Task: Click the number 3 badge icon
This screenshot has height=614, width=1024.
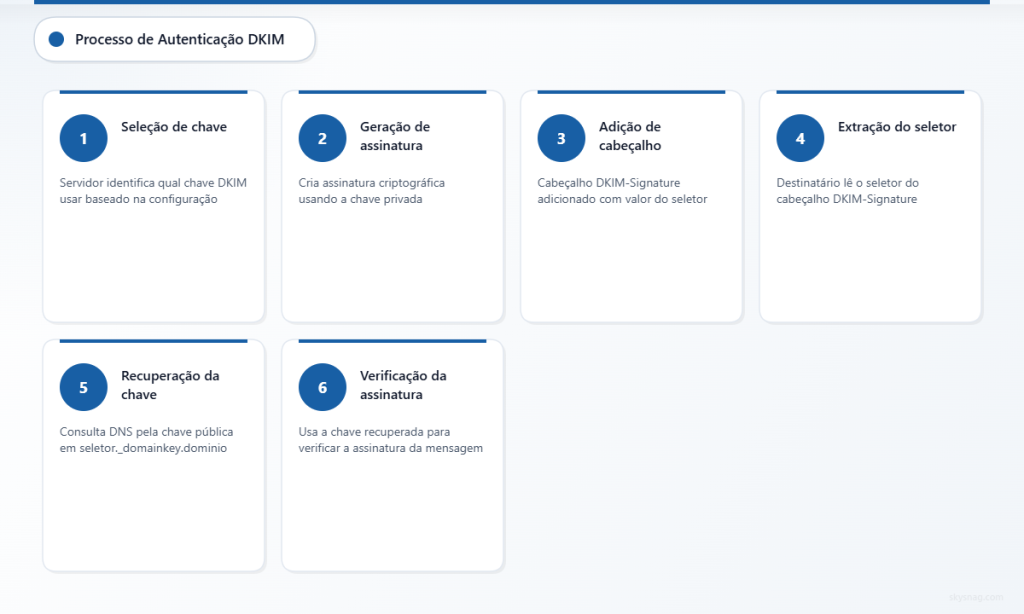Action: coord(561,137)
